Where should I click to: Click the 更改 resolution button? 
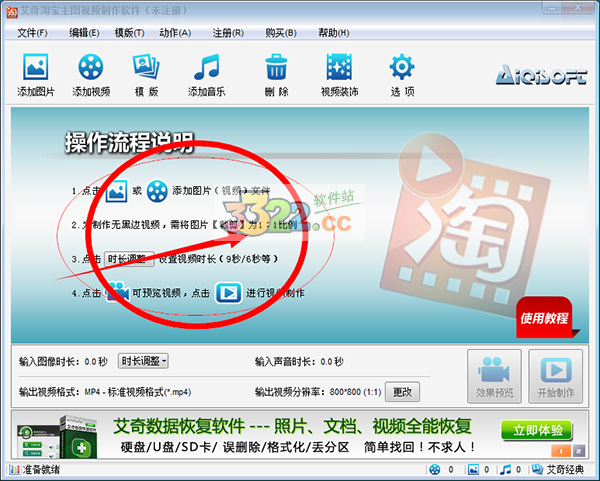pos(402,391)
